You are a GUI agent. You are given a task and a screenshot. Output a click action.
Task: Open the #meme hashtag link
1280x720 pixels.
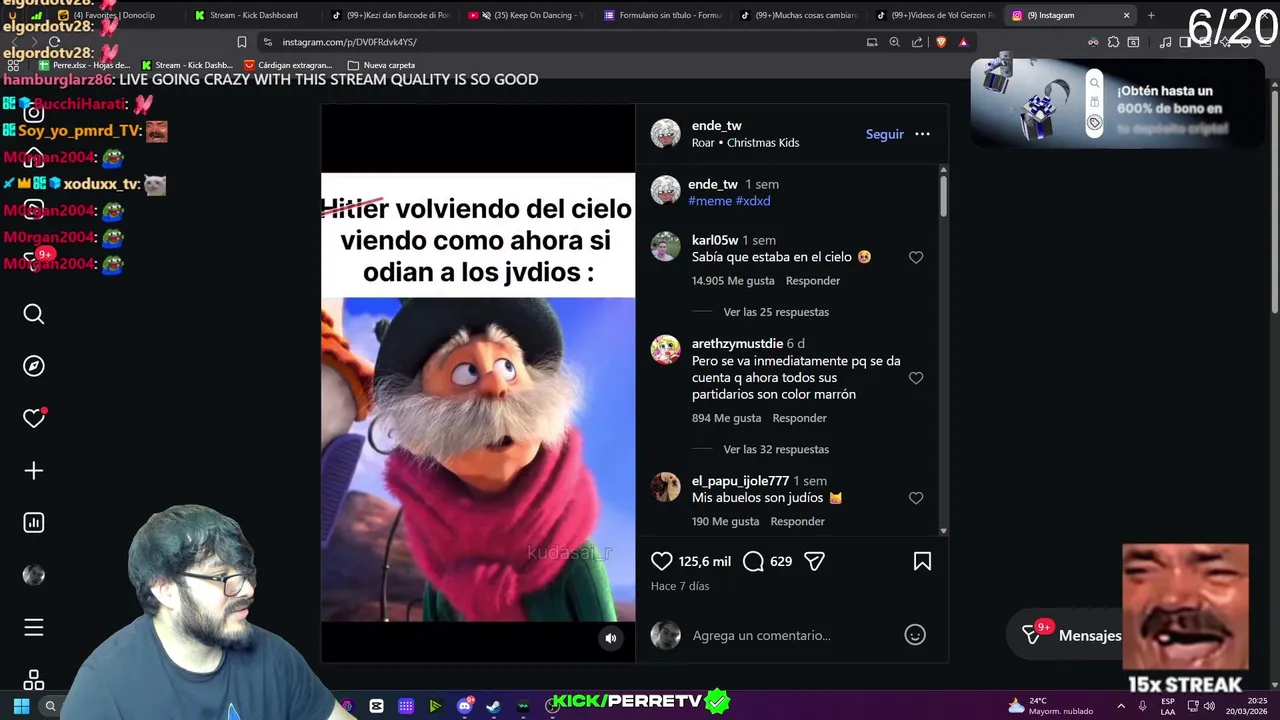pos(710,201)
